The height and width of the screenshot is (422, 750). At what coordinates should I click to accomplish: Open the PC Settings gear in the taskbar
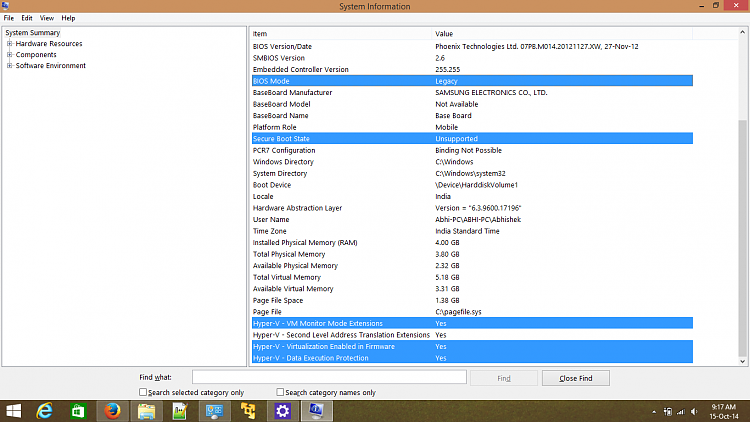[282, 411]
